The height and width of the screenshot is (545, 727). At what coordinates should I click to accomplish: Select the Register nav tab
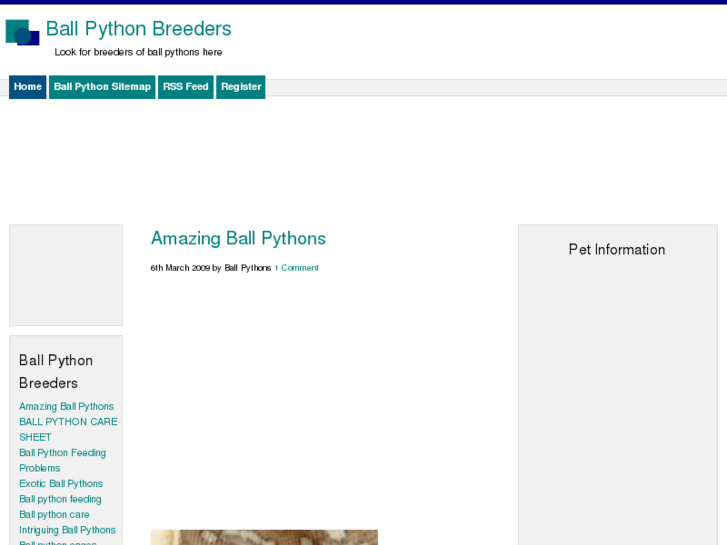241,87
